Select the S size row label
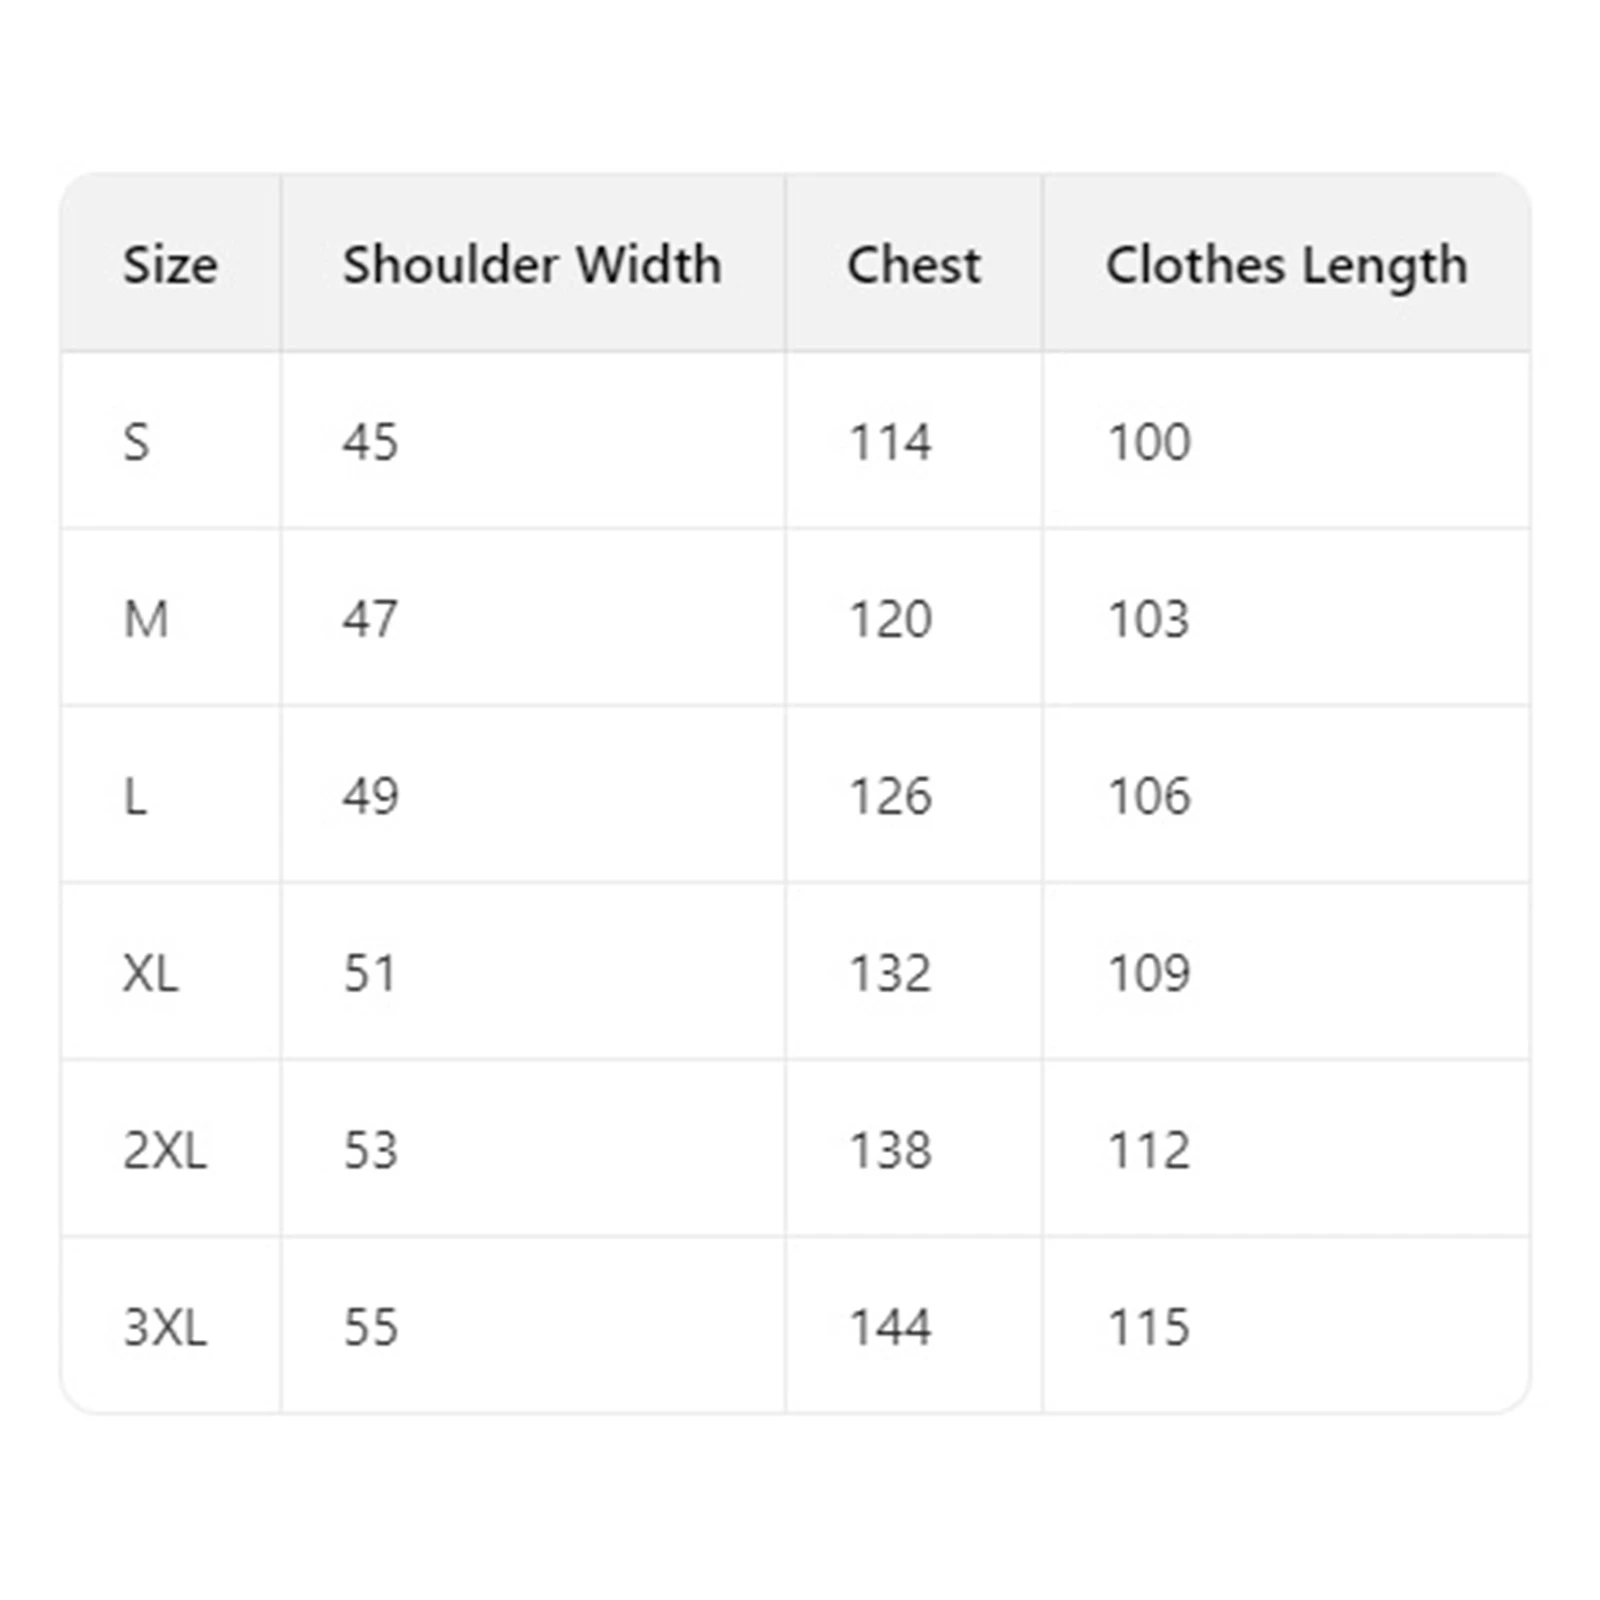The image size is (1600, 1600). 136,442
